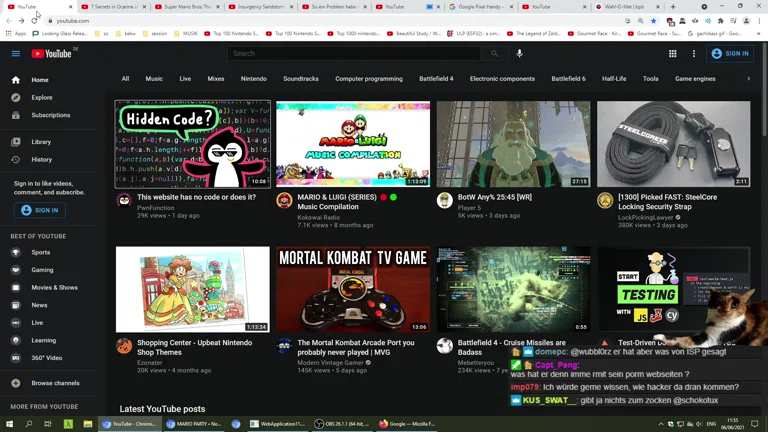Open the YouTube hamburger guide menu

15,54
